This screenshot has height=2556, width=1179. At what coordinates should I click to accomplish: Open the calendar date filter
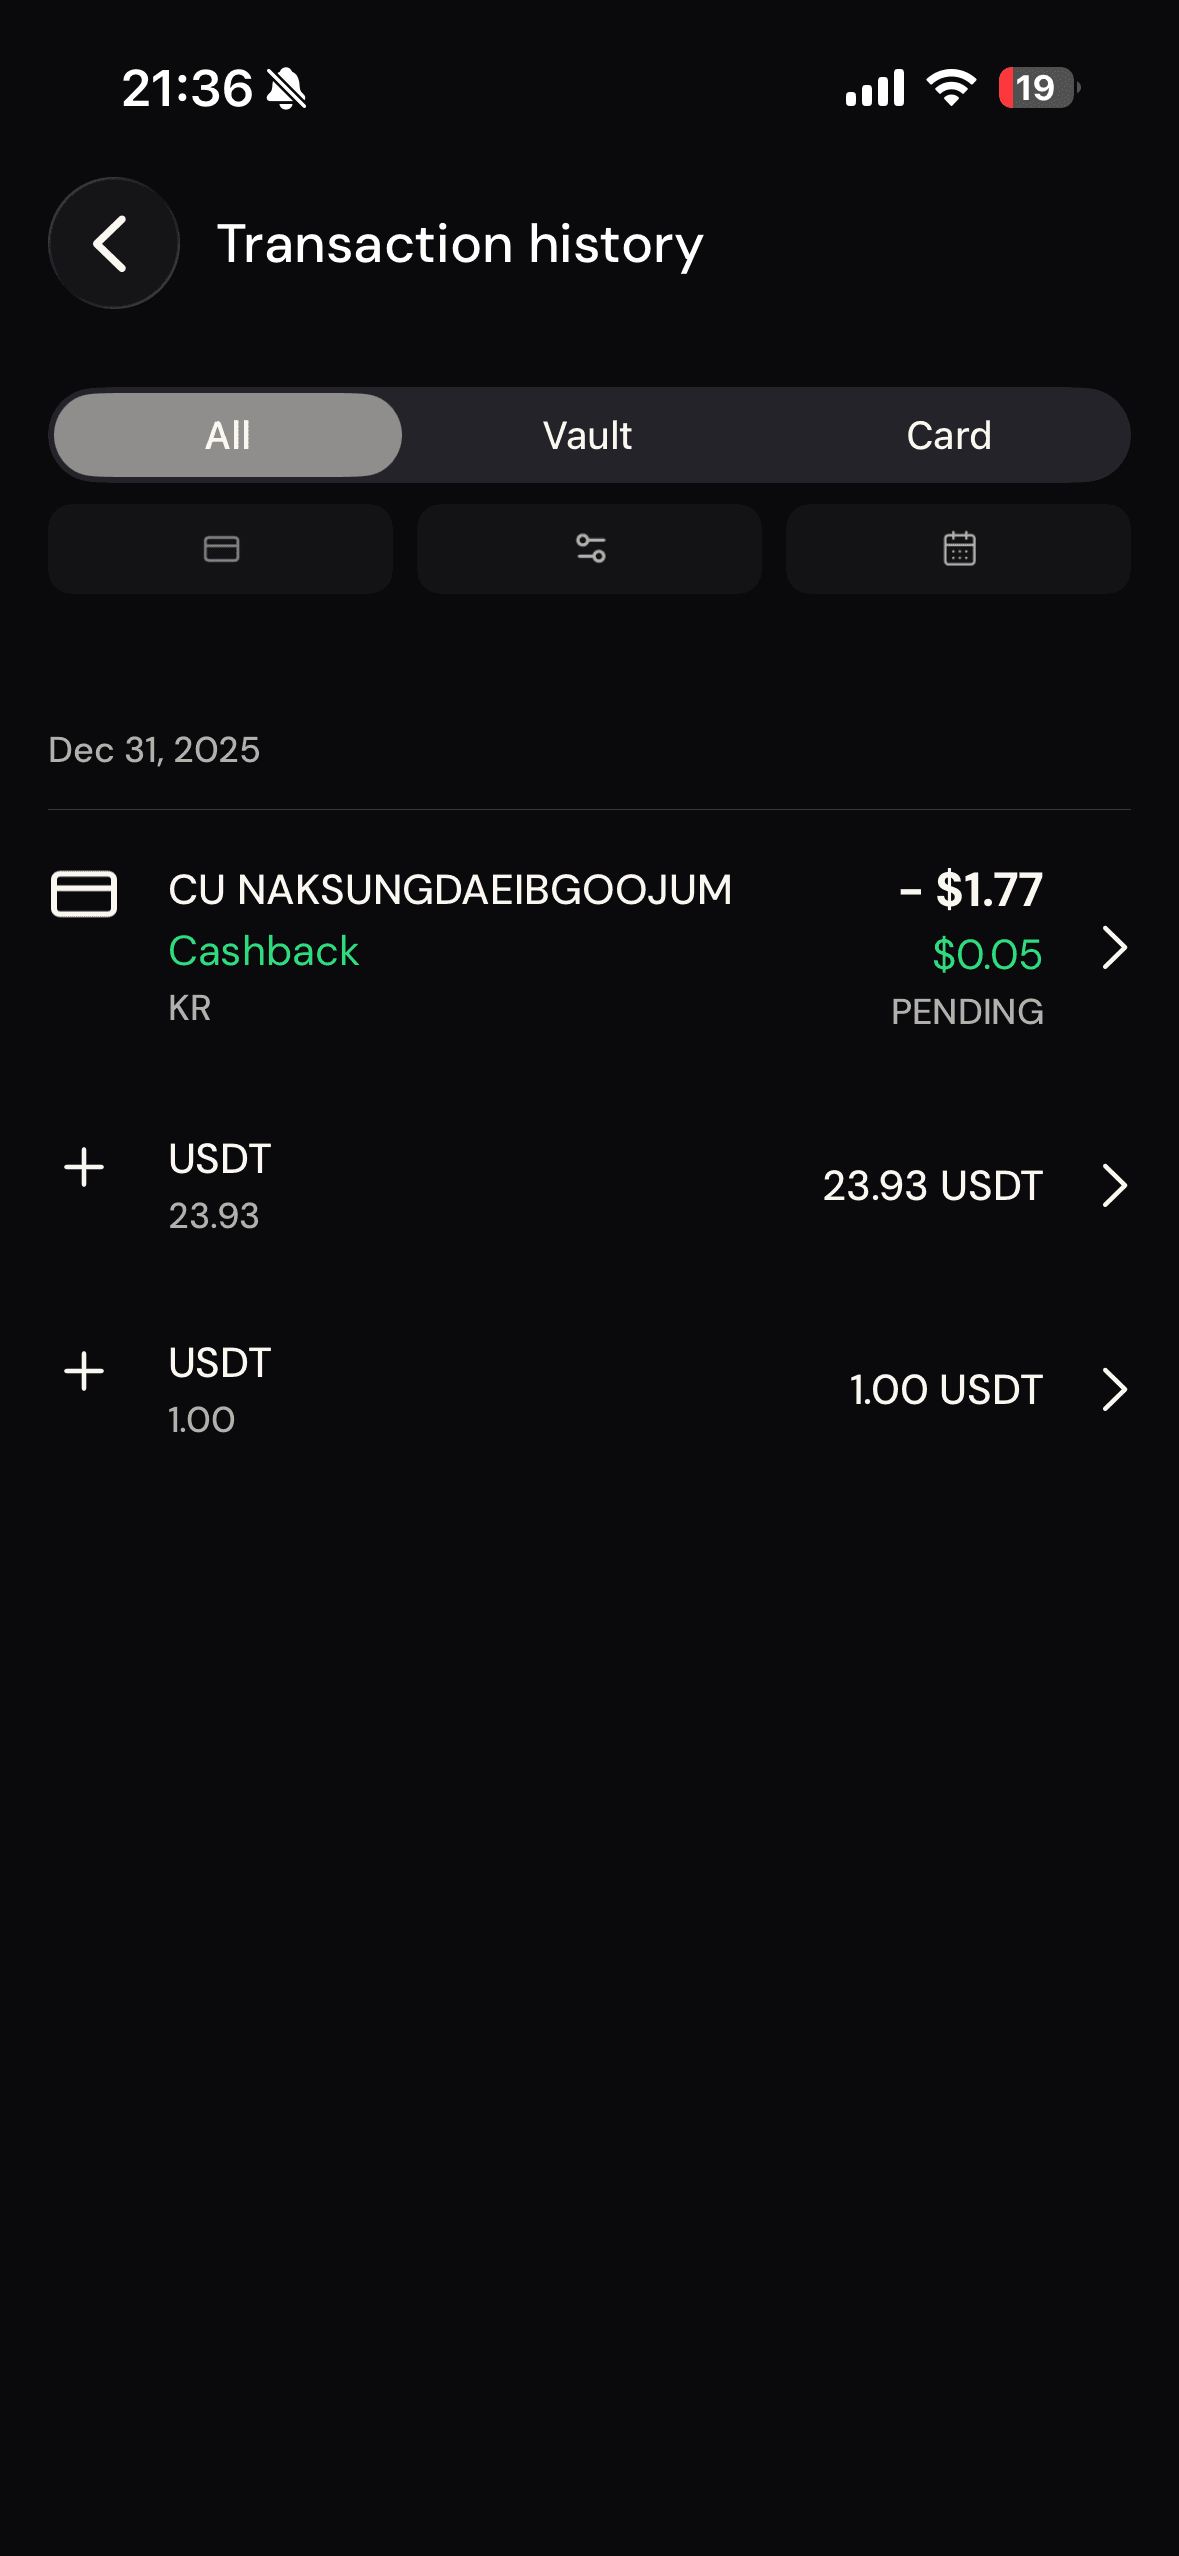coord(959,549)
